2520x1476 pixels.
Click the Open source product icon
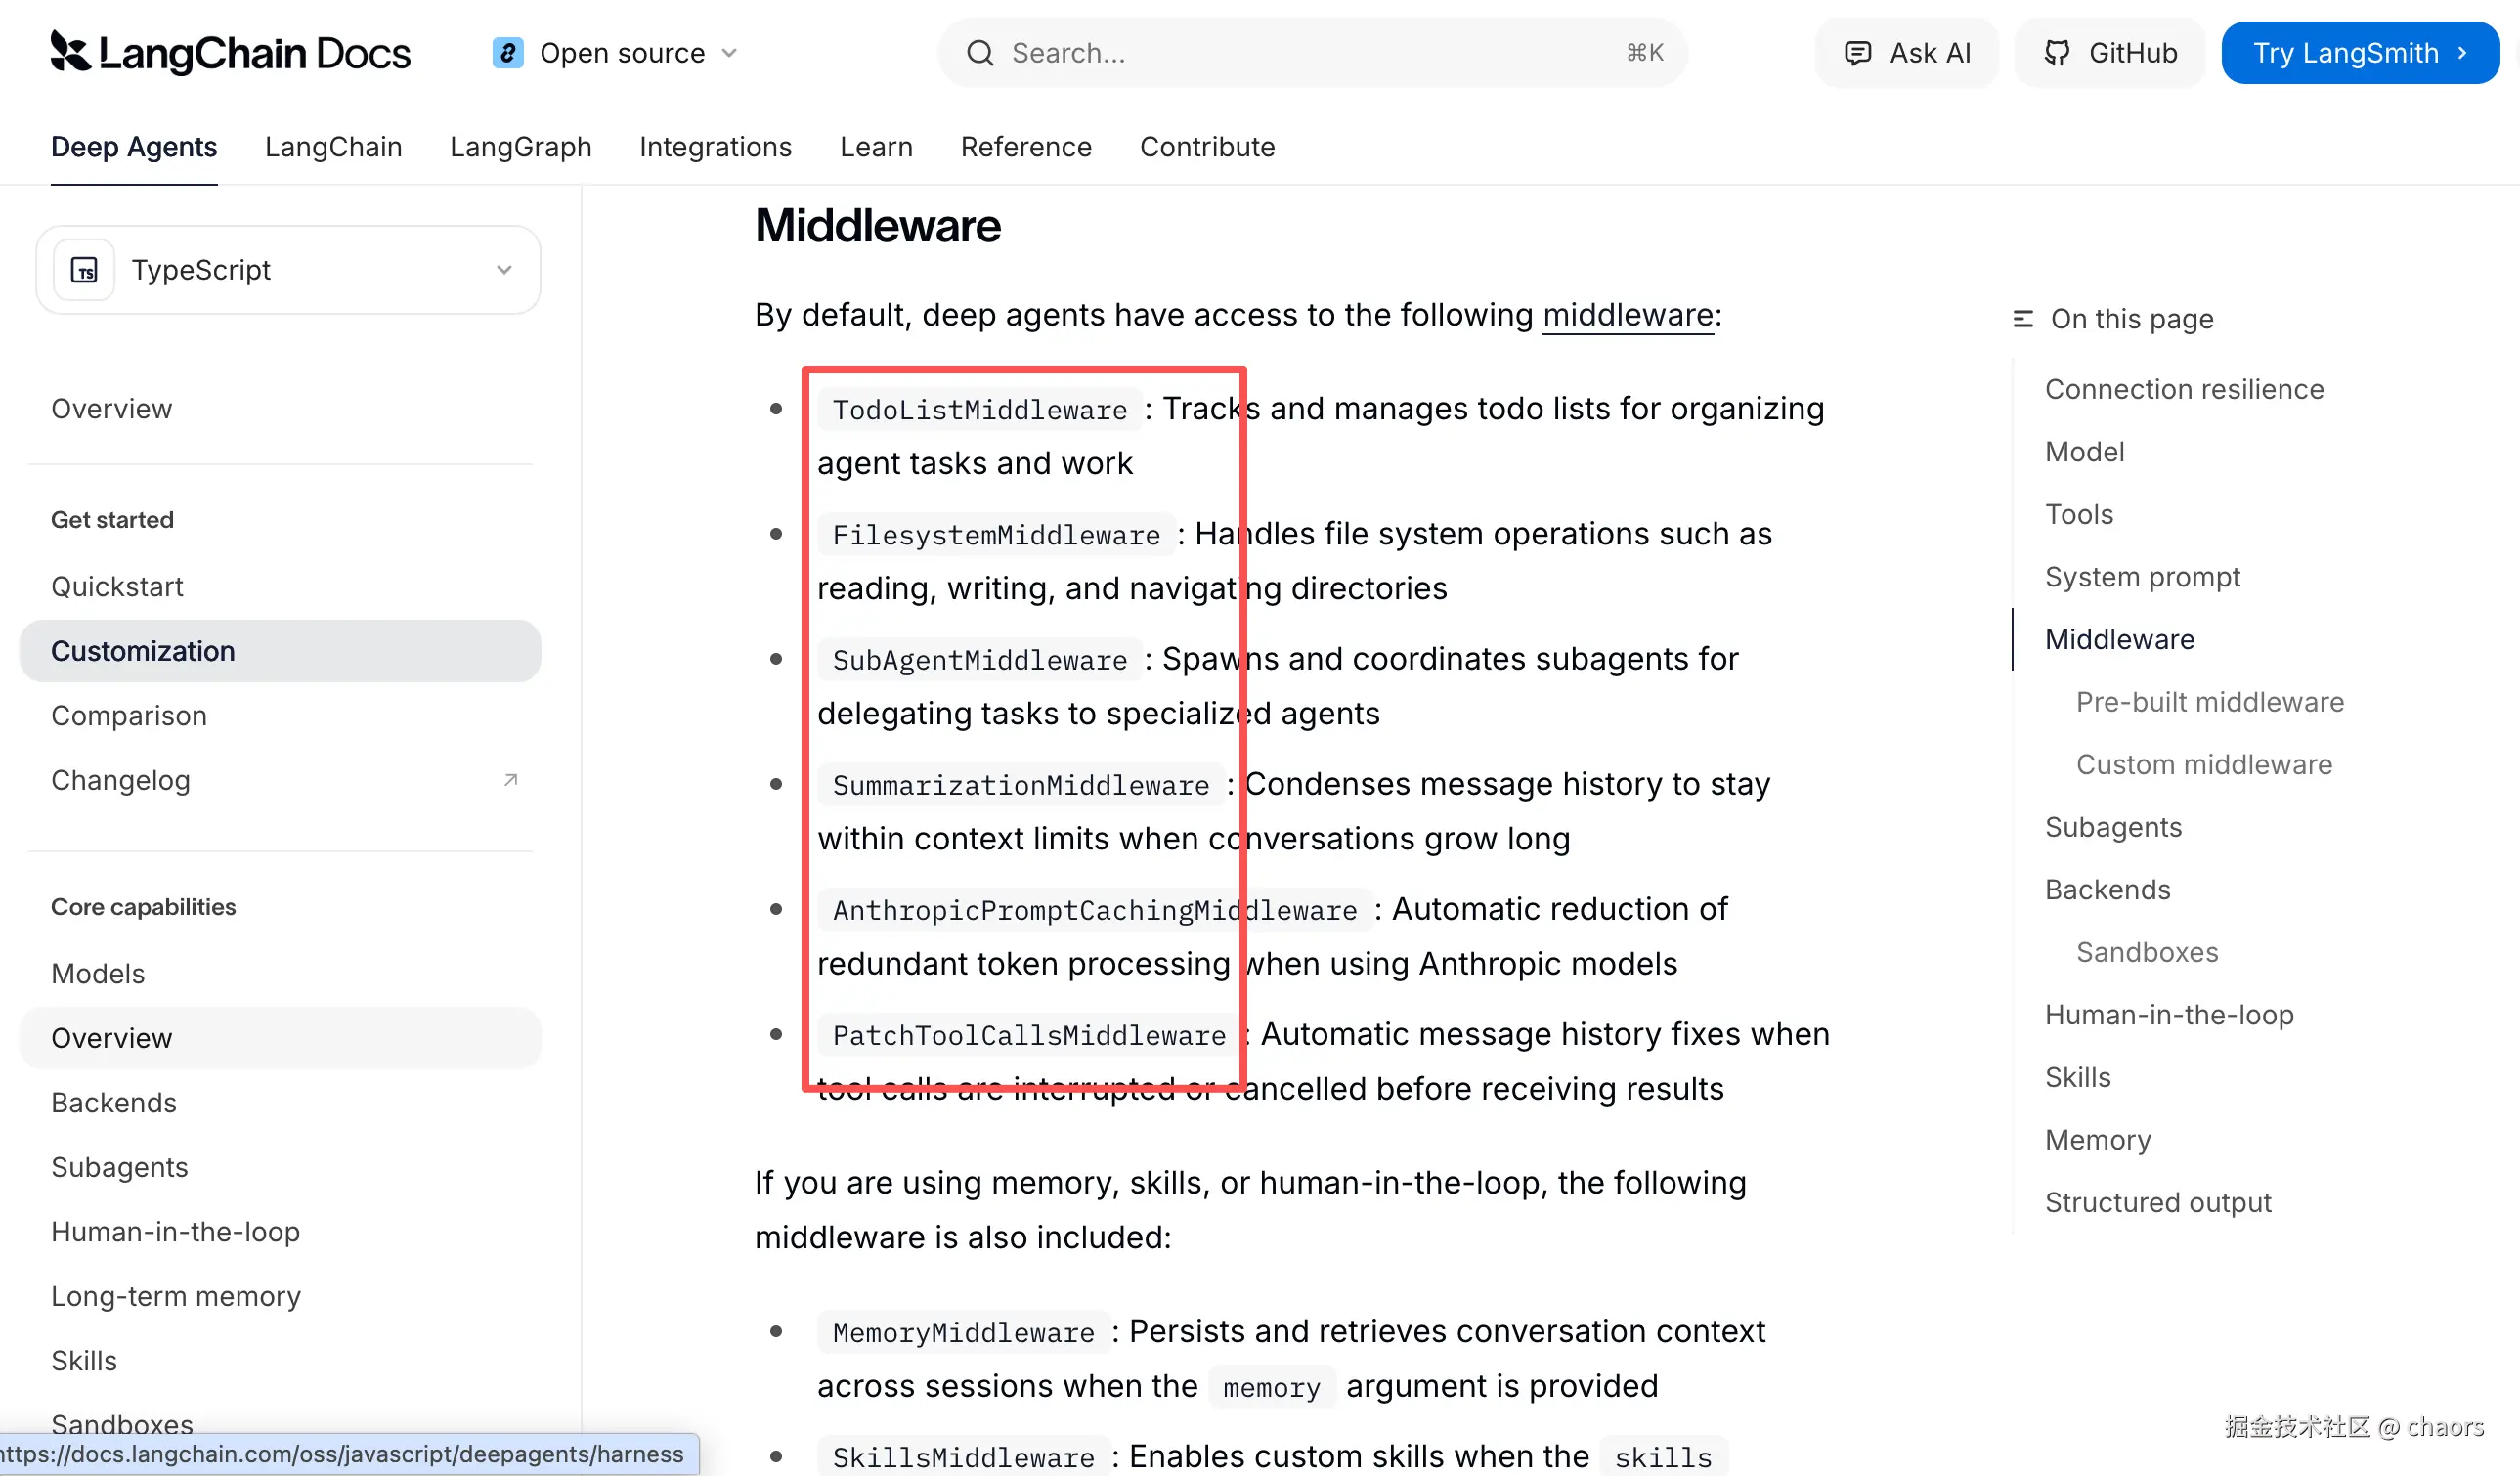click(x=507, y=52)
